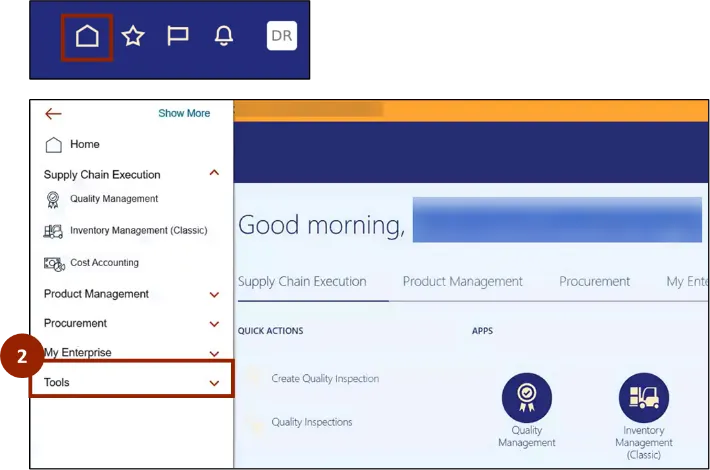710x470 pixels.
Task: Select the Supply Chain Execution tab
Action: 302,282
